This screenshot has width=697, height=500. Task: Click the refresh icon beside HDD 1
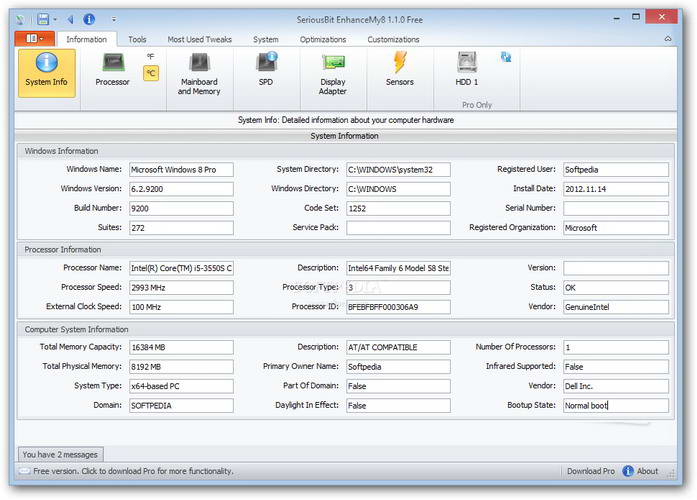(505, 58)
